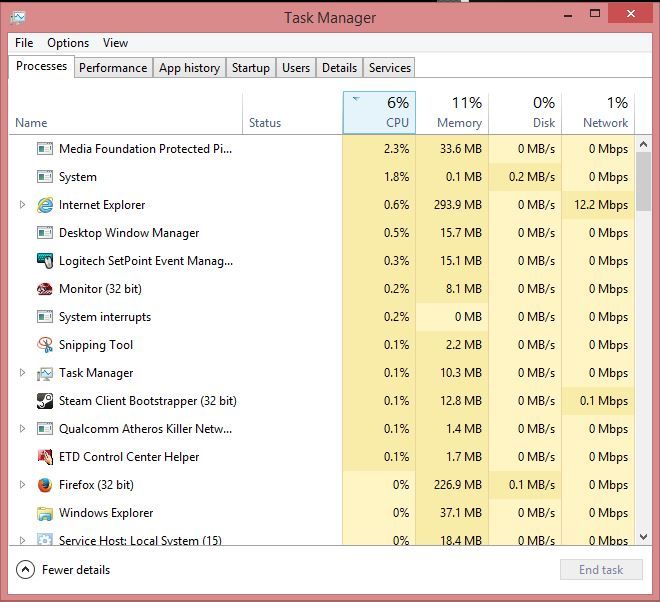Image resolution: width=660 pixels, height=602 pixels.
Task: Switch to the App history tab
Action: pos(189,68)
